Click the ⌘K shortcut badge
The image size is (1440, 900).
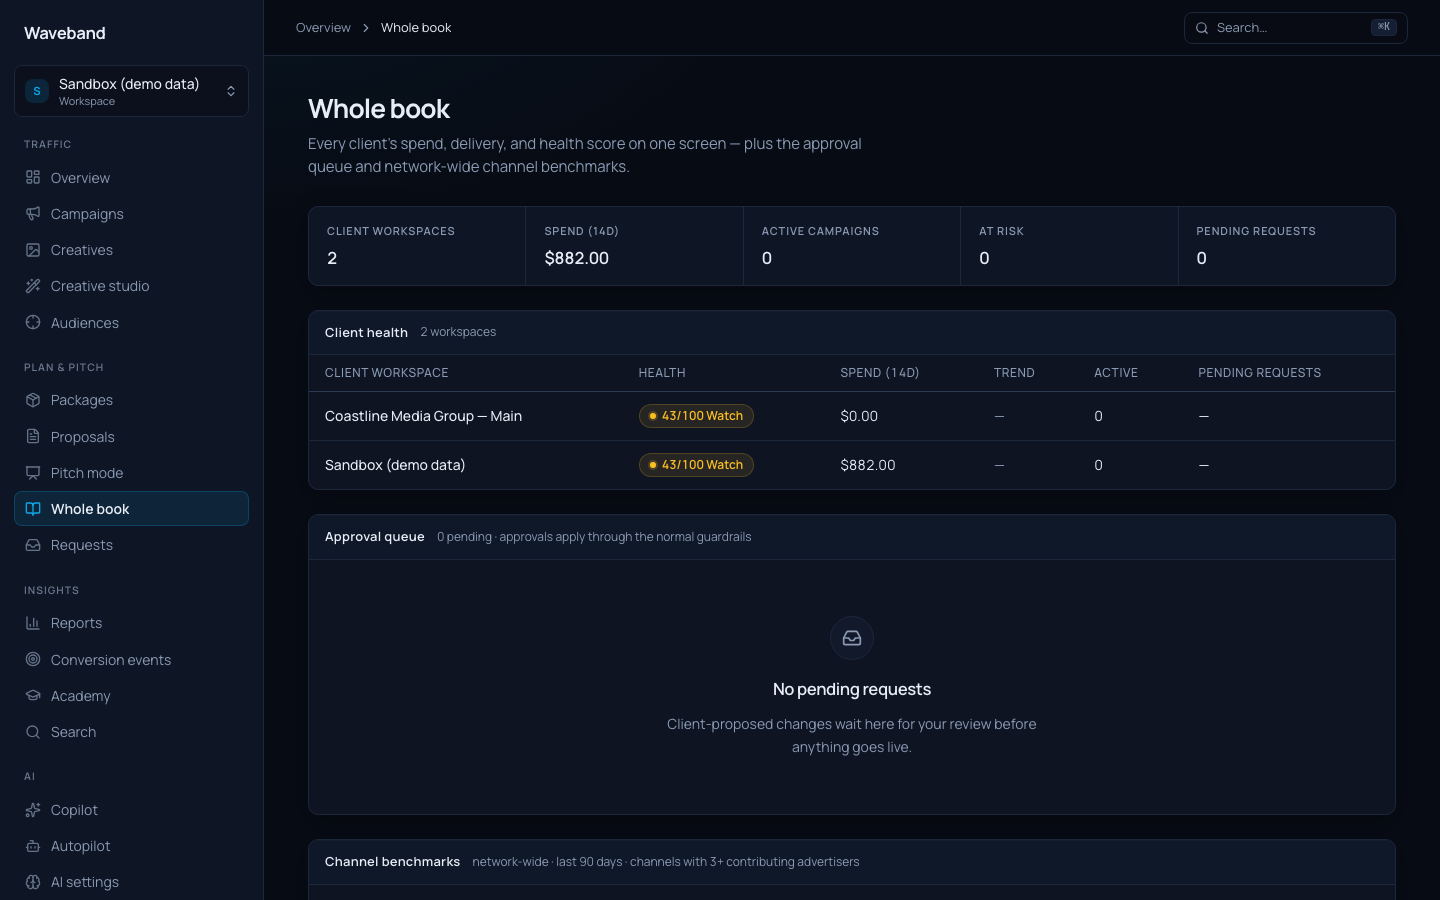[x=1384, y=27]
